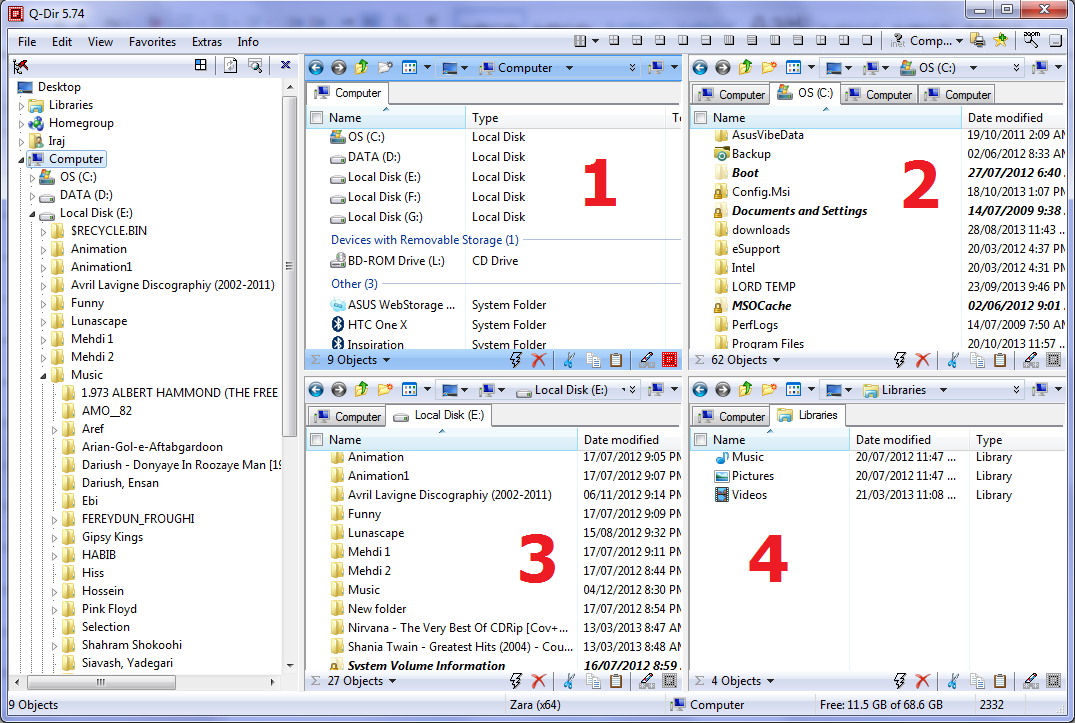Open the tree panel search magnifier
Screen dimensions: 1075x723
pos(255,65)
